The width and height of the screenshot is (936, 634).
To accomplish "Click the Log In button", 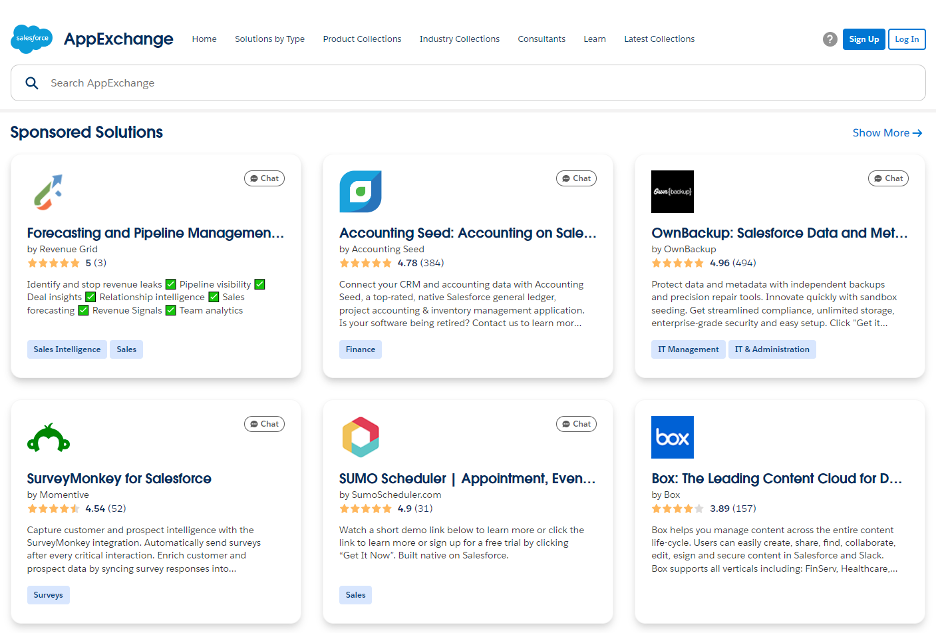I will point(907,39).
